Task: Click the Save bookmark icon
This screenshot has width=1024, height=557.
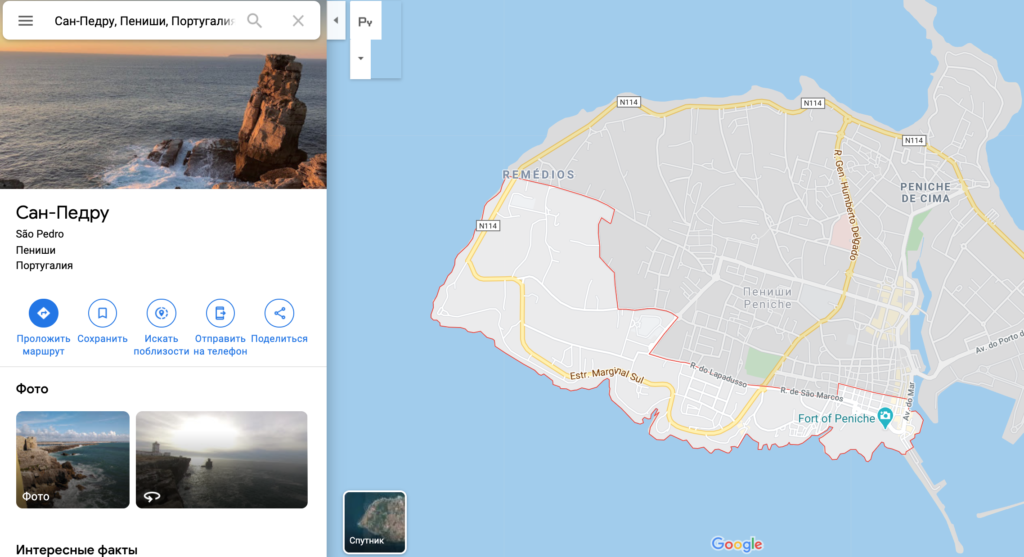Action: [x=102, y=313]
